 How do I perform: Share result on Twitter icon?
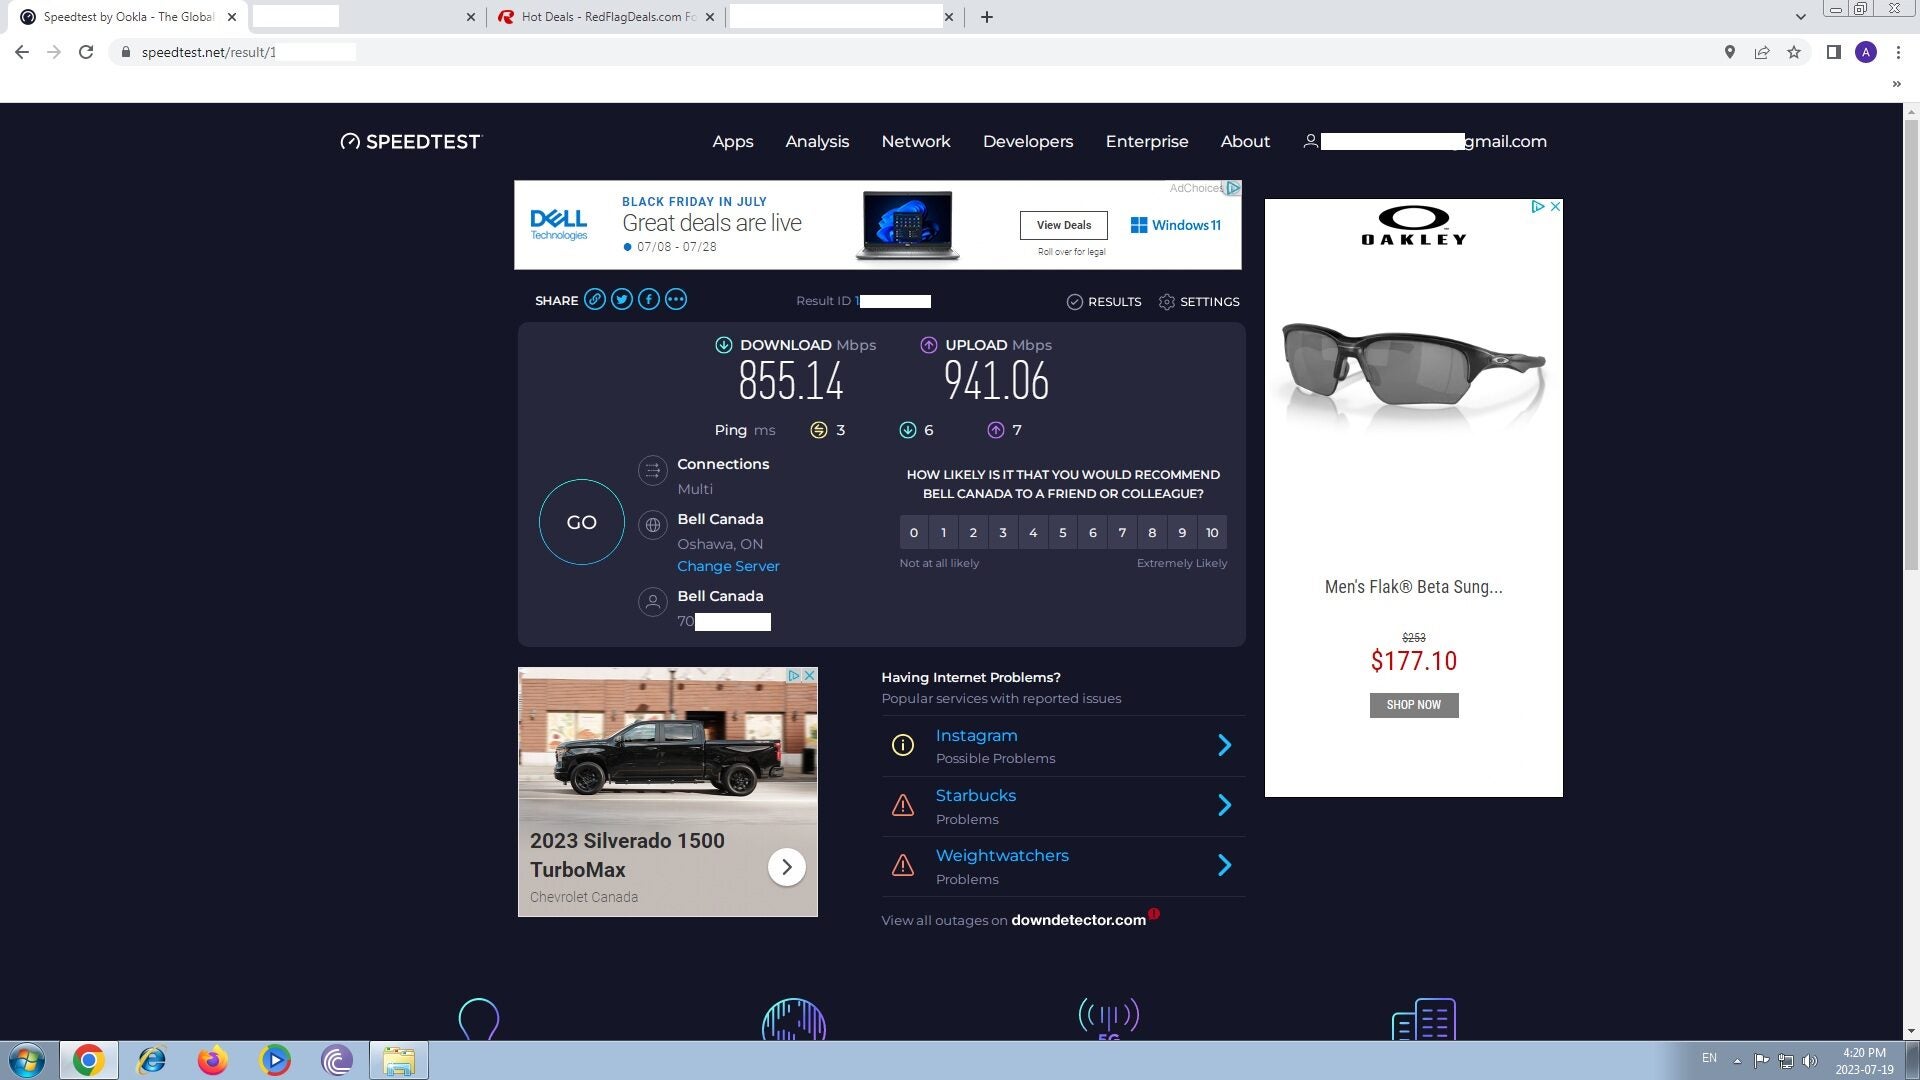coord(622,300)
